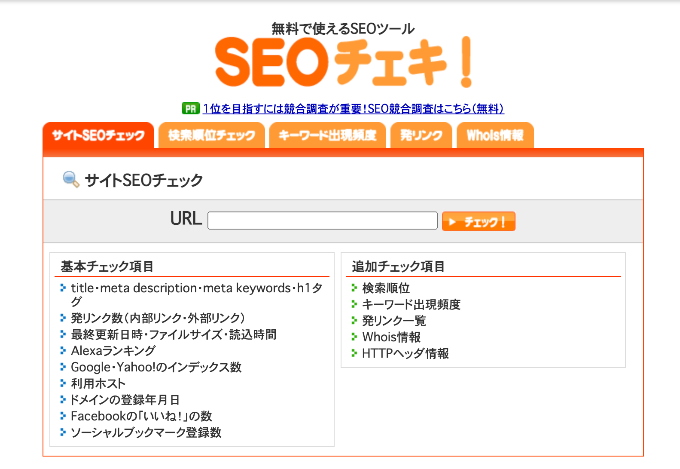Click the 無料で使えるSEOツール tagline
The image size is (680, 469).
[x=343, y=29]
